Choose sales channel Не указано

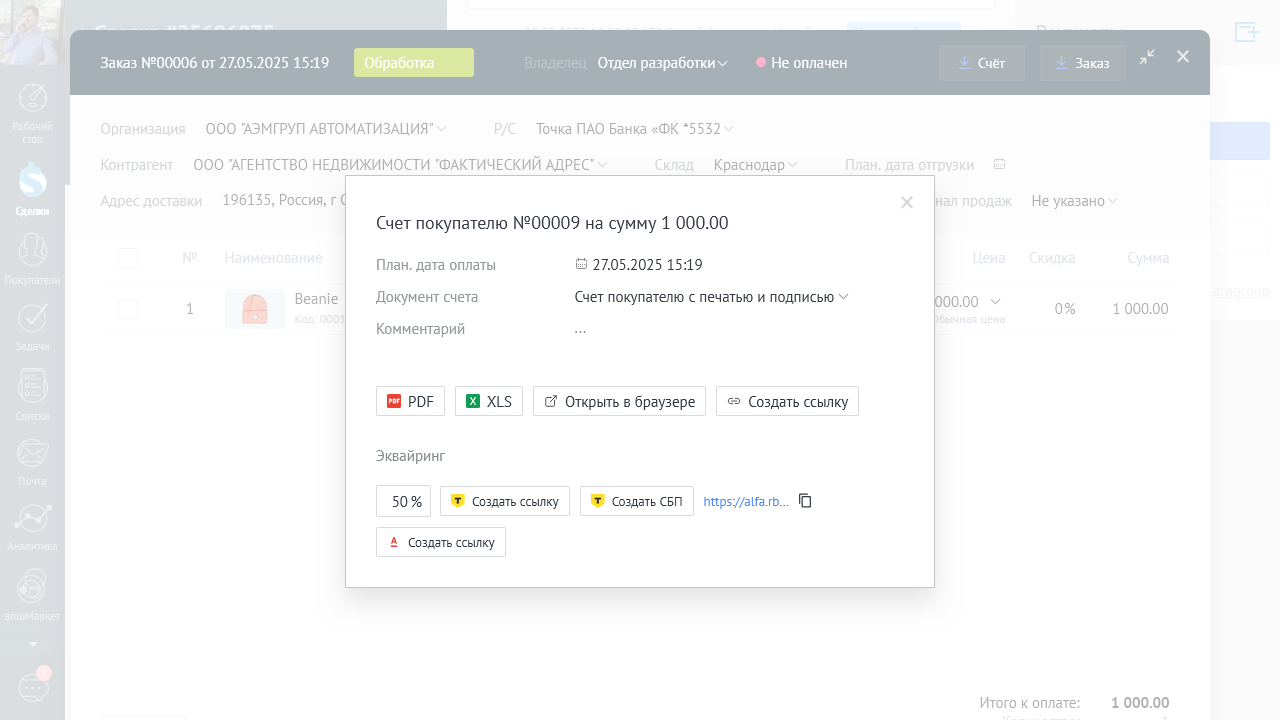tap(1074, 201)
